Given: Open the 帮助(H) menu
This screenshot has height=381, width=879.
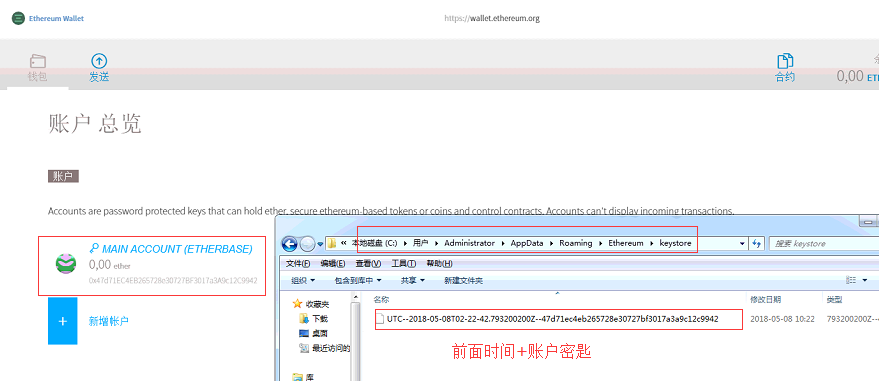Looking at the screenshot, I should coord(440,263).
